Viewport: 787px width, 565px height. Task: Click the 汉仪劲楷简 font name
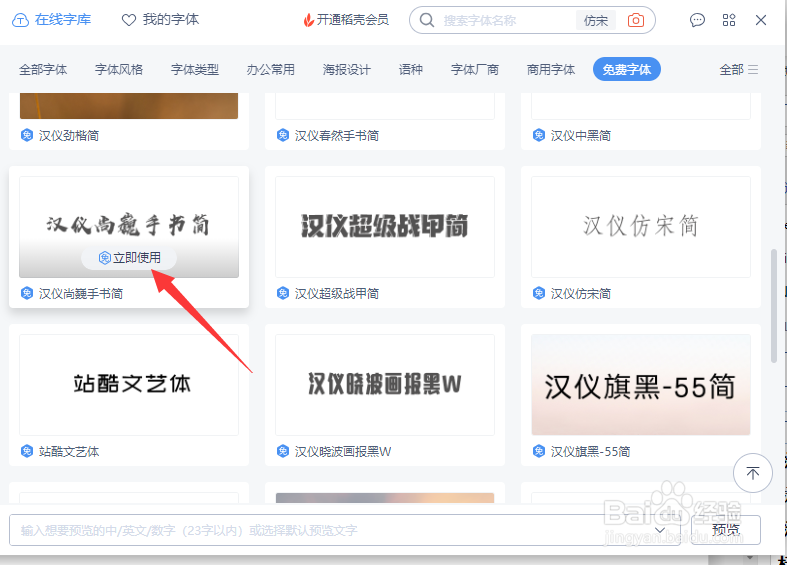[x=69, y=135]
